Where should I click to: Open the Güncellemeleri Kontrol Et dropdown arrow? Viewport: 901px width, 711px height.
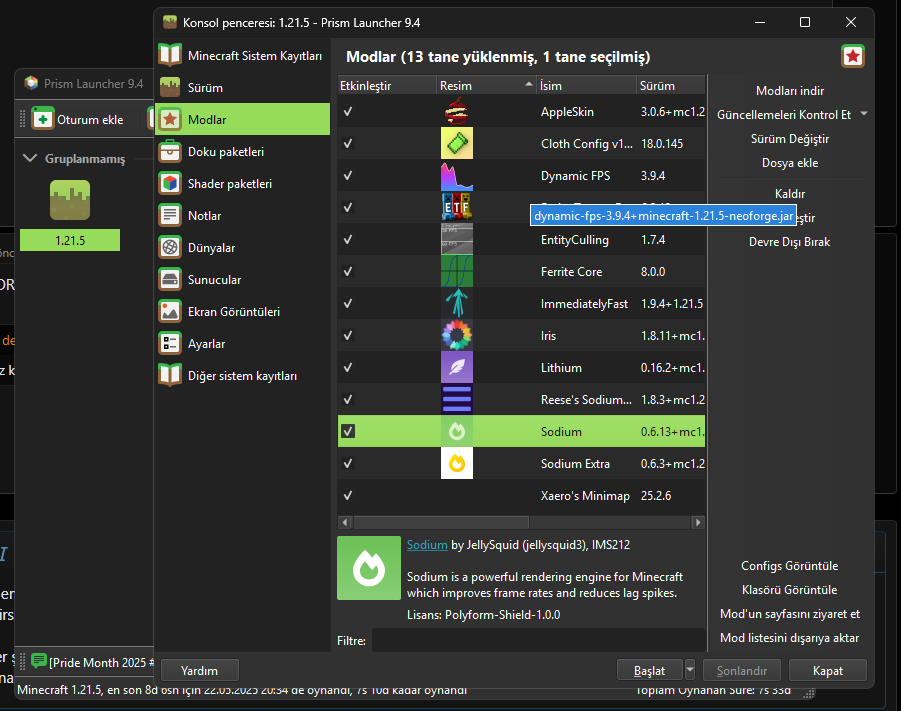click(864, 114)
